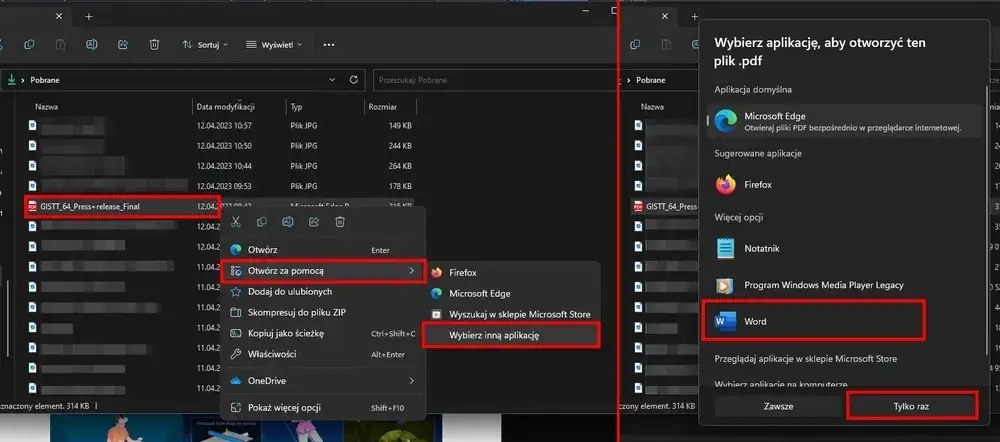
Task: Click the refresh icon next to the address bar
Action: pyautogui.click(x=353, y=79)
